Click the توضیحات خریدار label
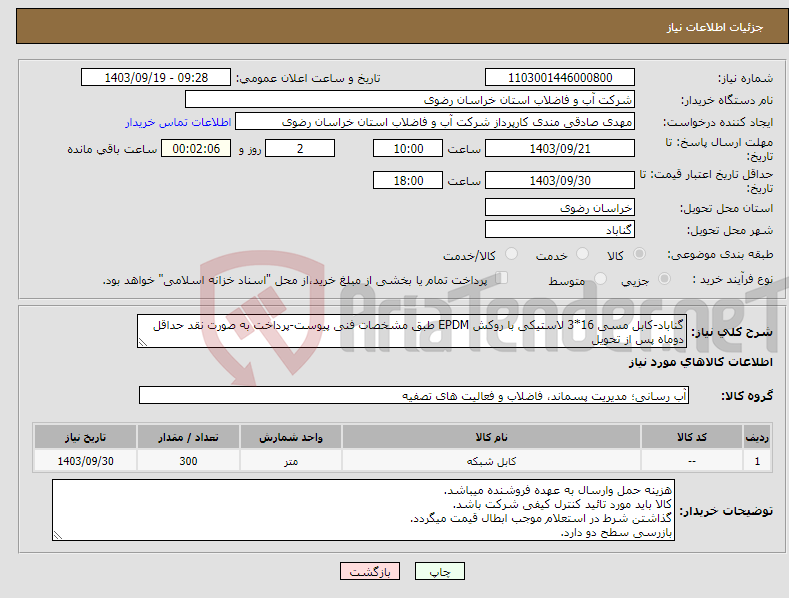 (726, 511)
